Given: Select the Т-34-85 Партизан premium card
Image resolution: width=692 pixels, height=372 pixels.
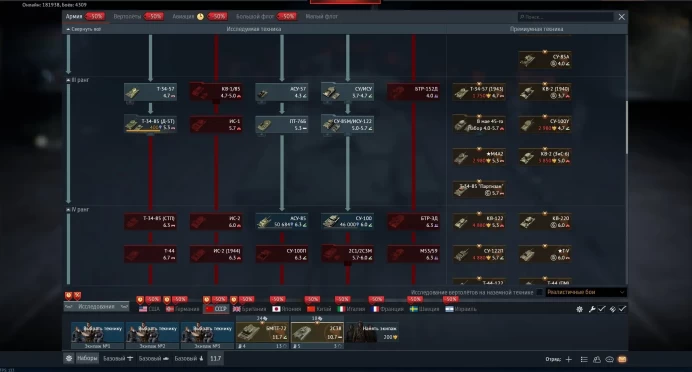Looking at the screenshot, I should click(479, 189).
